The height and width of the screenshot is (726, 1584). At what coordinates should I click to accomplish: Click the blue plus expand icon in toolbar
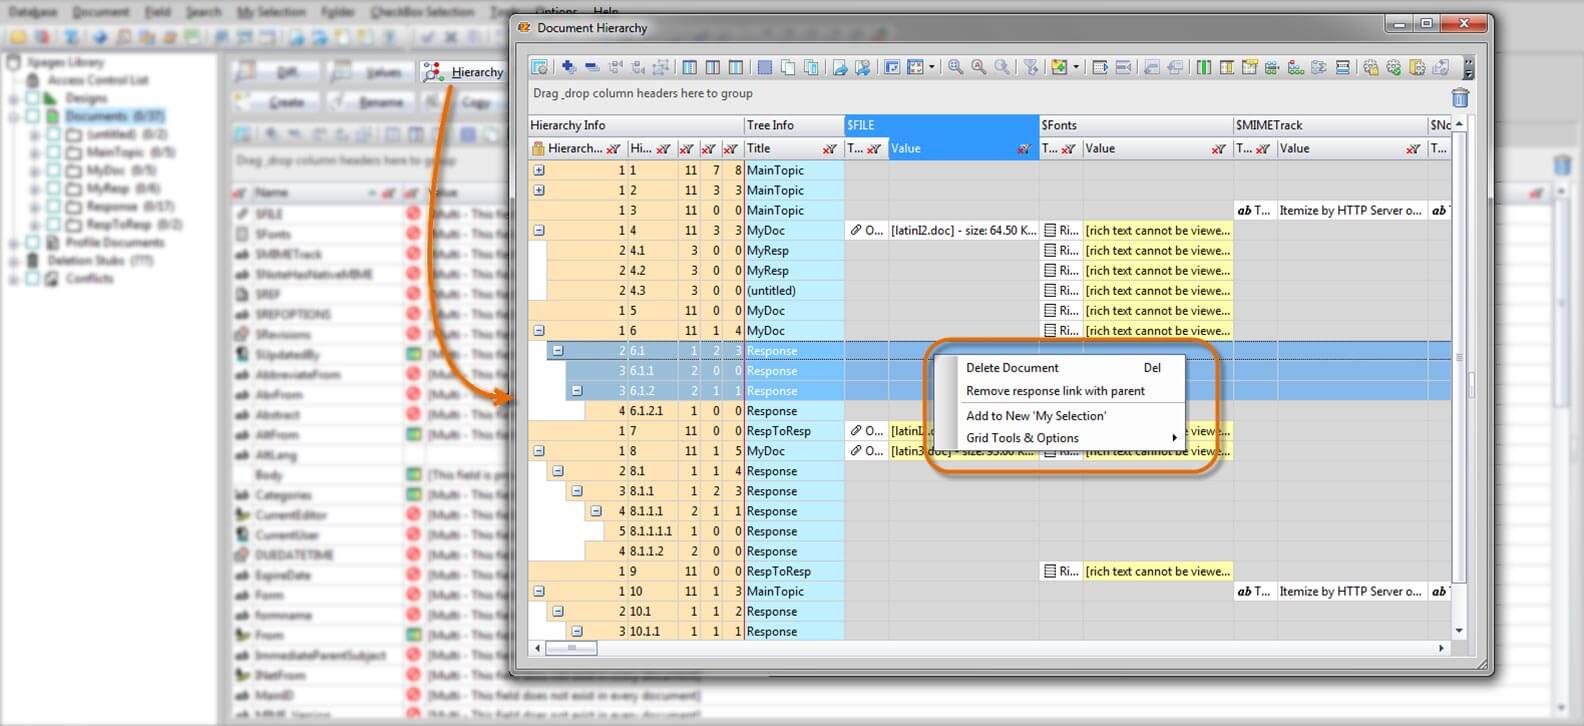[568, 67]
